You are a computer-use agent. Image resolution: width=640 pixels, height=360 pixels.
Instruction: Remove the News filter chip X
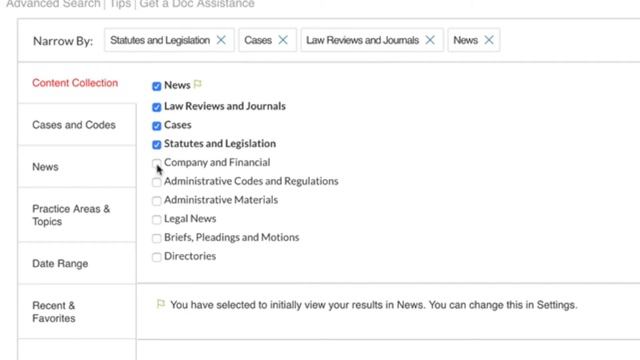[x=489, y=40]
